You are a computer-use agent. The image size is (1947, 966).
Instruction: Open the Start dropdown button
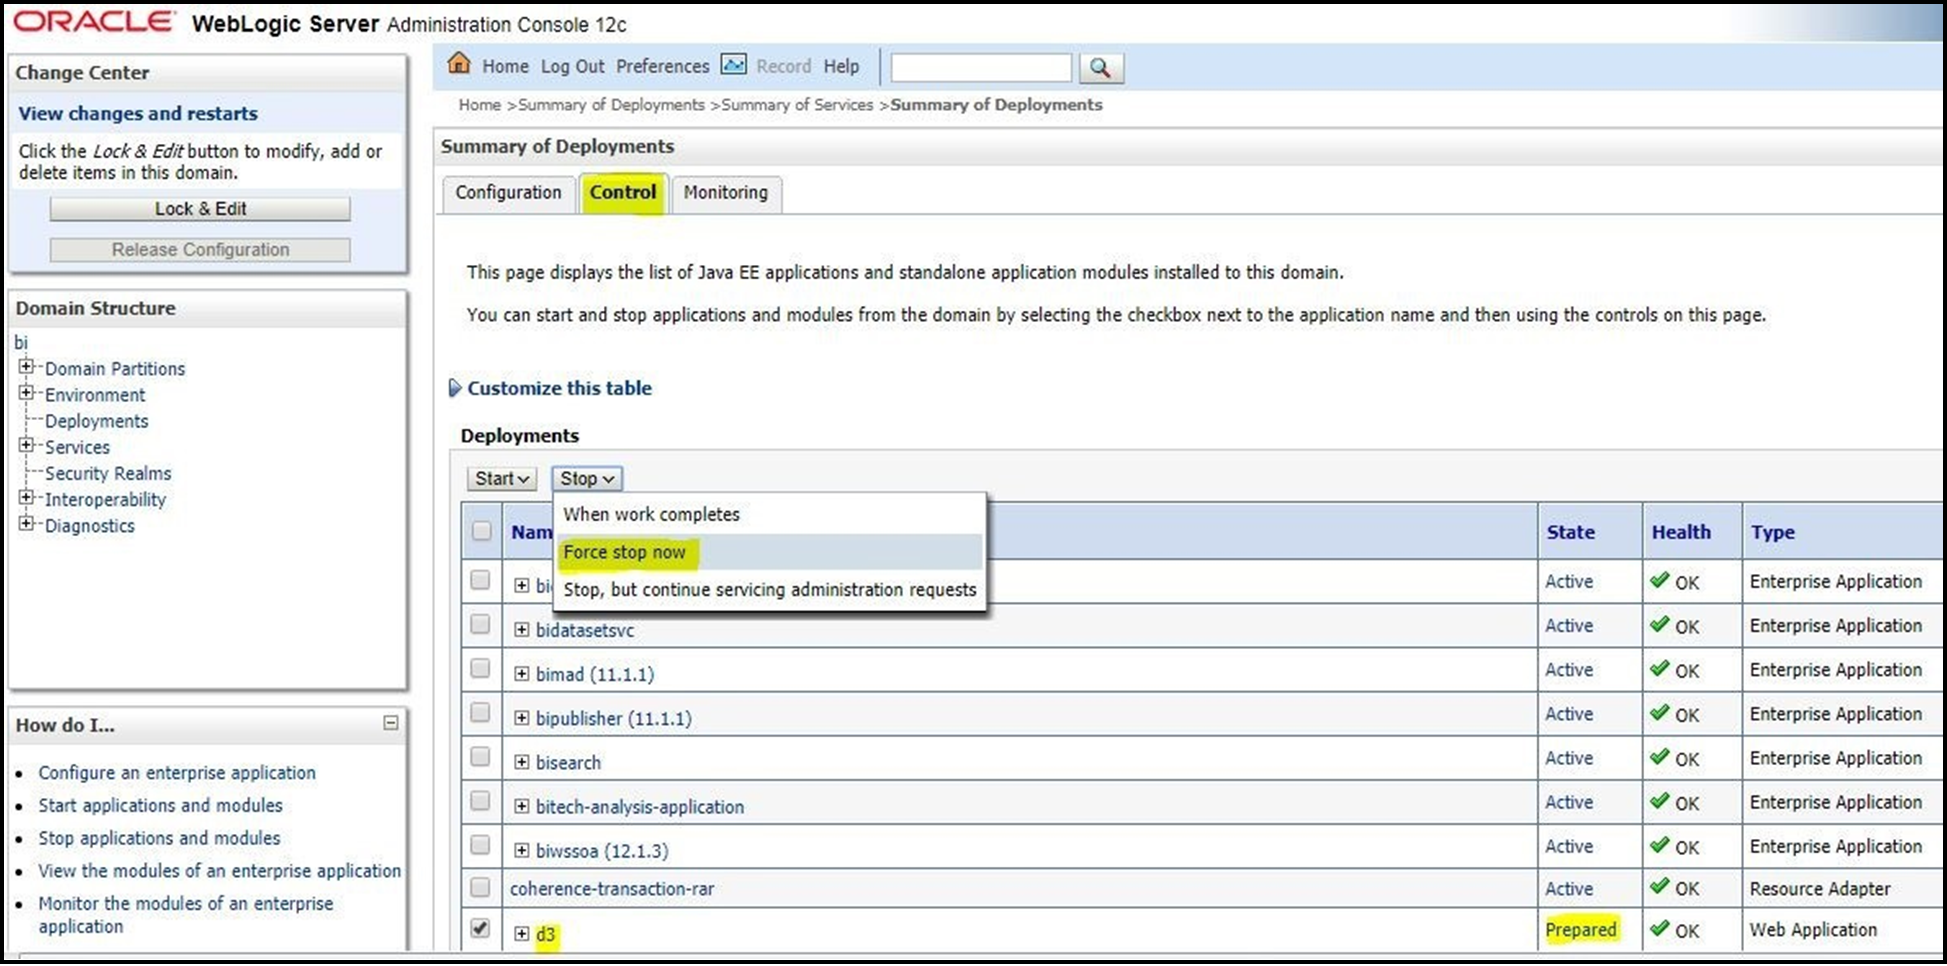point(501,479)
